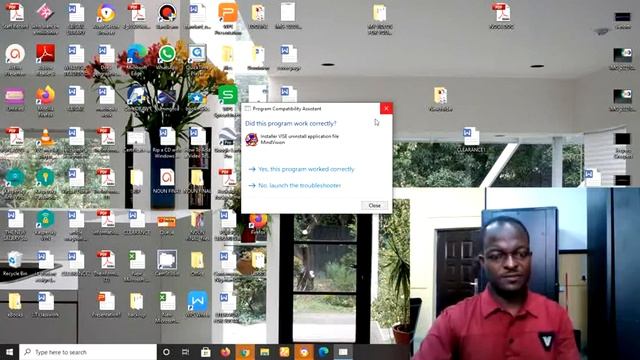Open the Windows Start menu
The height and width of the screenshot is (360, 640).
[x=9, y=352]
